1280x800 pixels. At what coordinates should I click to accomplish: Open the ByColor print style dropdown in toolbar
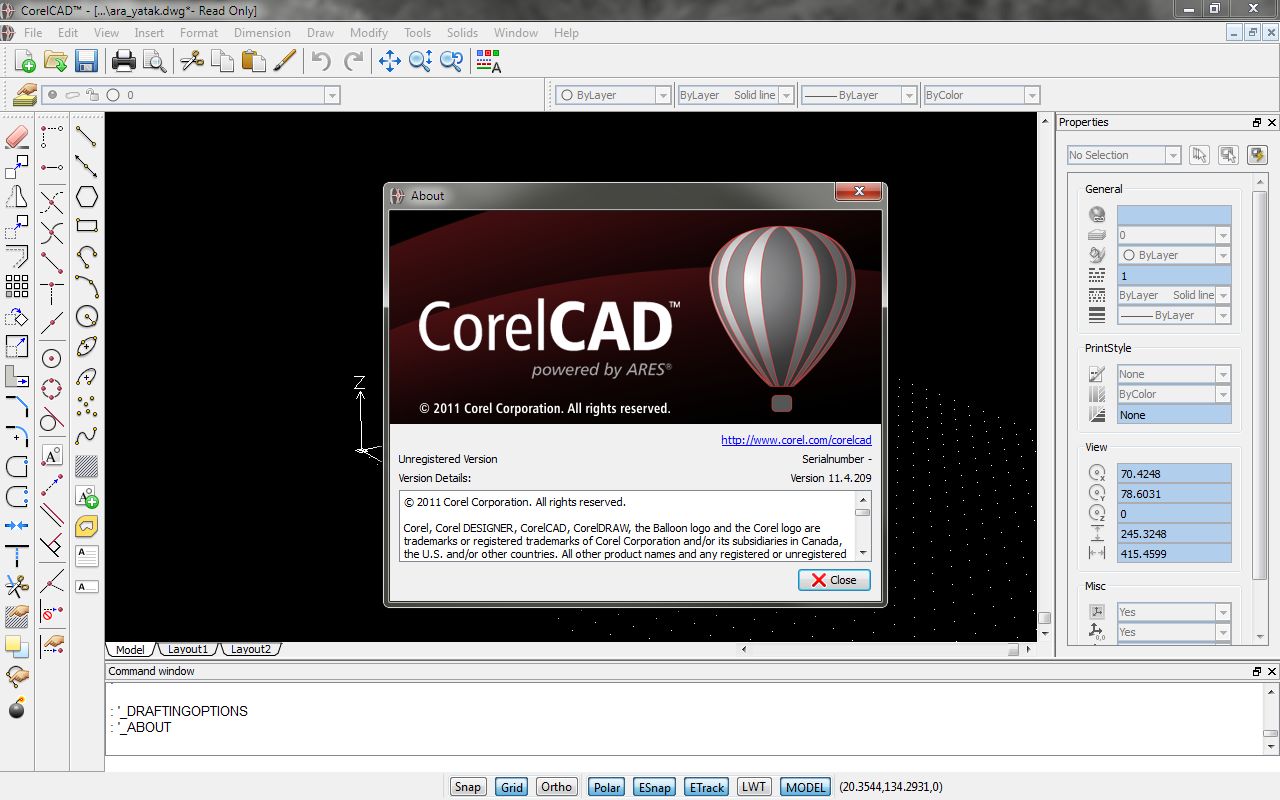(x=1032, y=95)
